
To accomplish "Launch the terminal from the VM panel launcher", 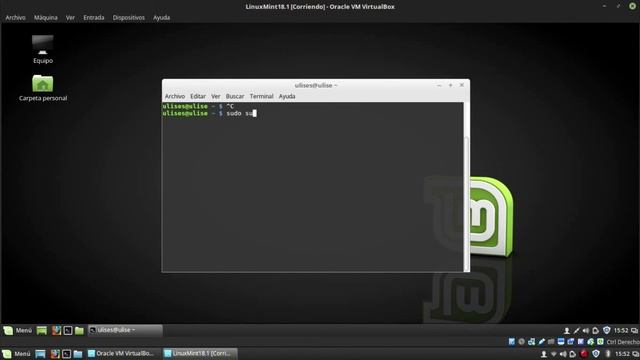I will click(68, 331).
